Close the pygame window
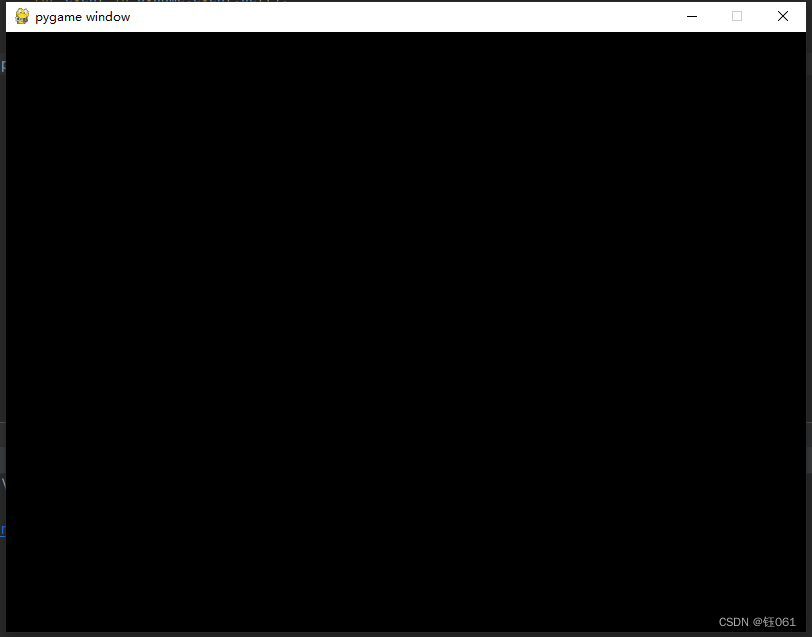This screenshot has height=637, width=812. click(x=782, y=17)
